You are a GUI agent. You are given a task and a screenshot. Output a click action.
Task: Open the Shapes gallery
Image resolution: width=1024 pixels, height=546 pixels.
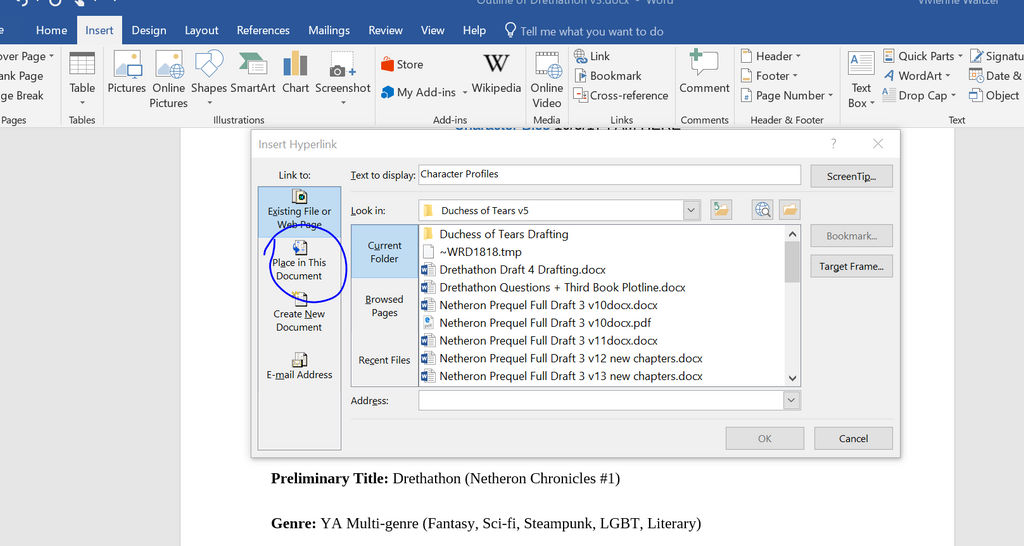[209, 78]
